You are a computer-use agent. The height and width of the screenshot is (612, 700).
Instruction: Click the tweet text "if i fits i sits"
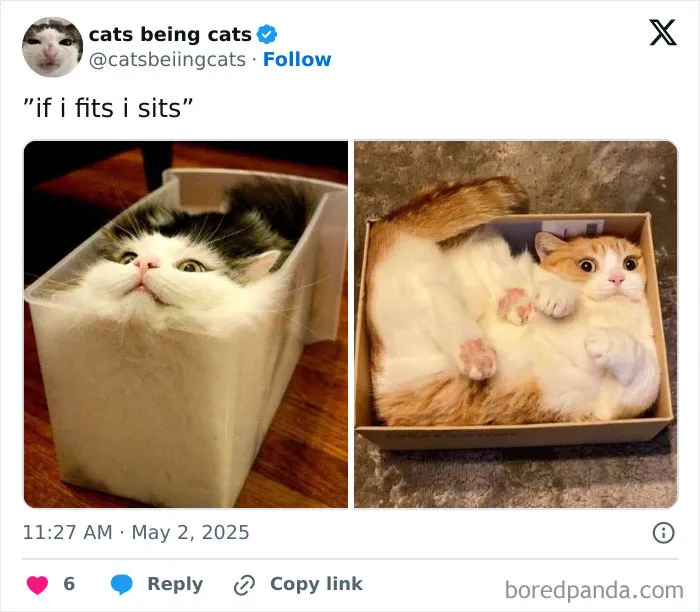[108, 108]
